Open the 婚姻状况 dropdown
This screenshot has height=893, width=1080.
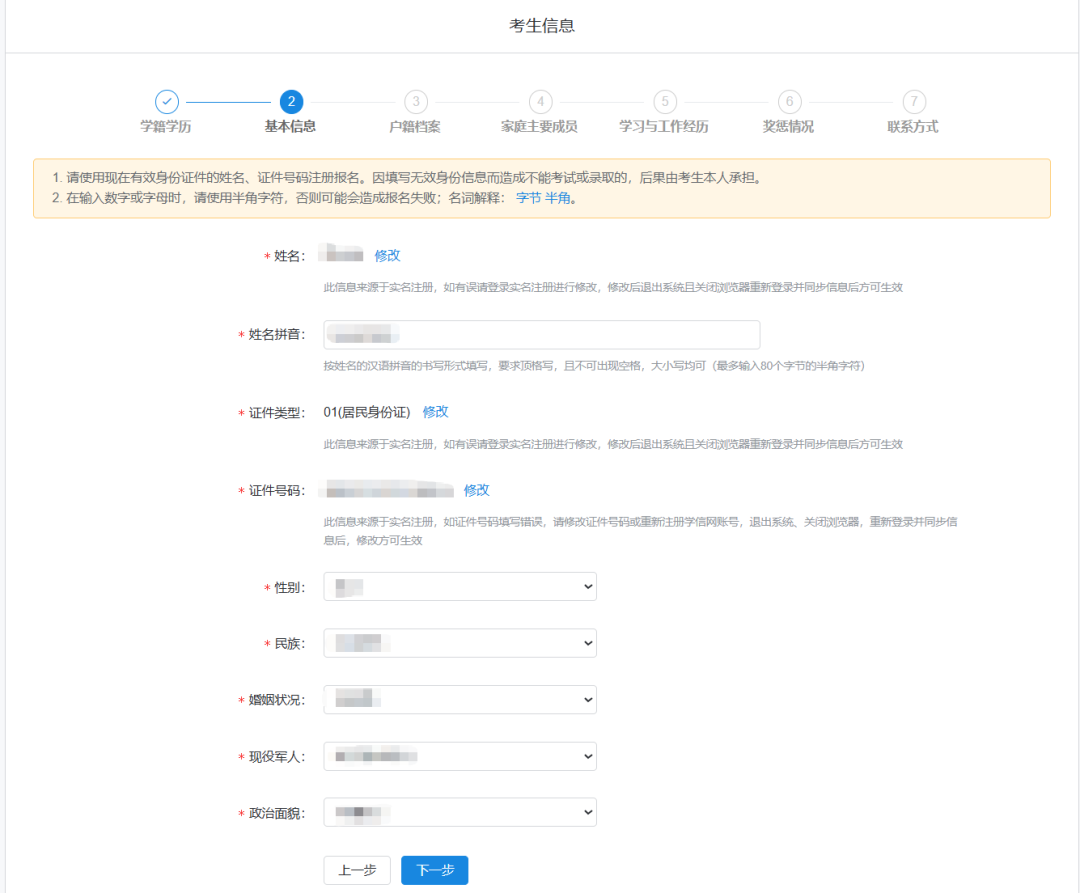460,700
